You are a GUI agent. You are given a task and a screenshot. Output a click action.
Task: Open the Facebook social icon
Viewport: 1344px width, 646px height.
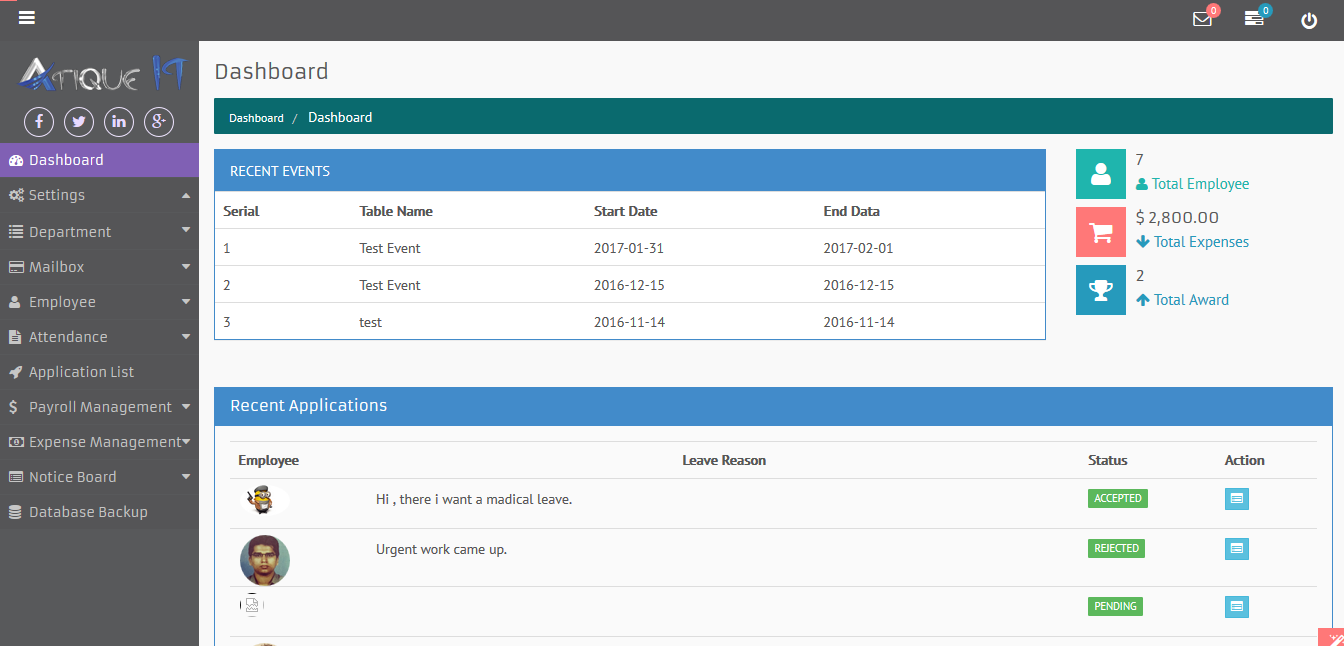tap(38, 121)
